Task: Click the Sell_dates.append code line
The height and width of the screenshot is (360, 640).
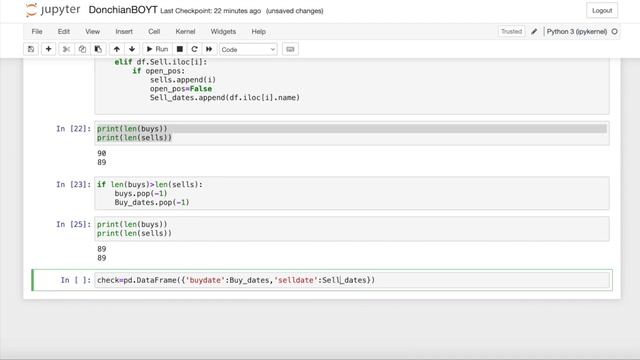Action: click(x=225, y=98)
